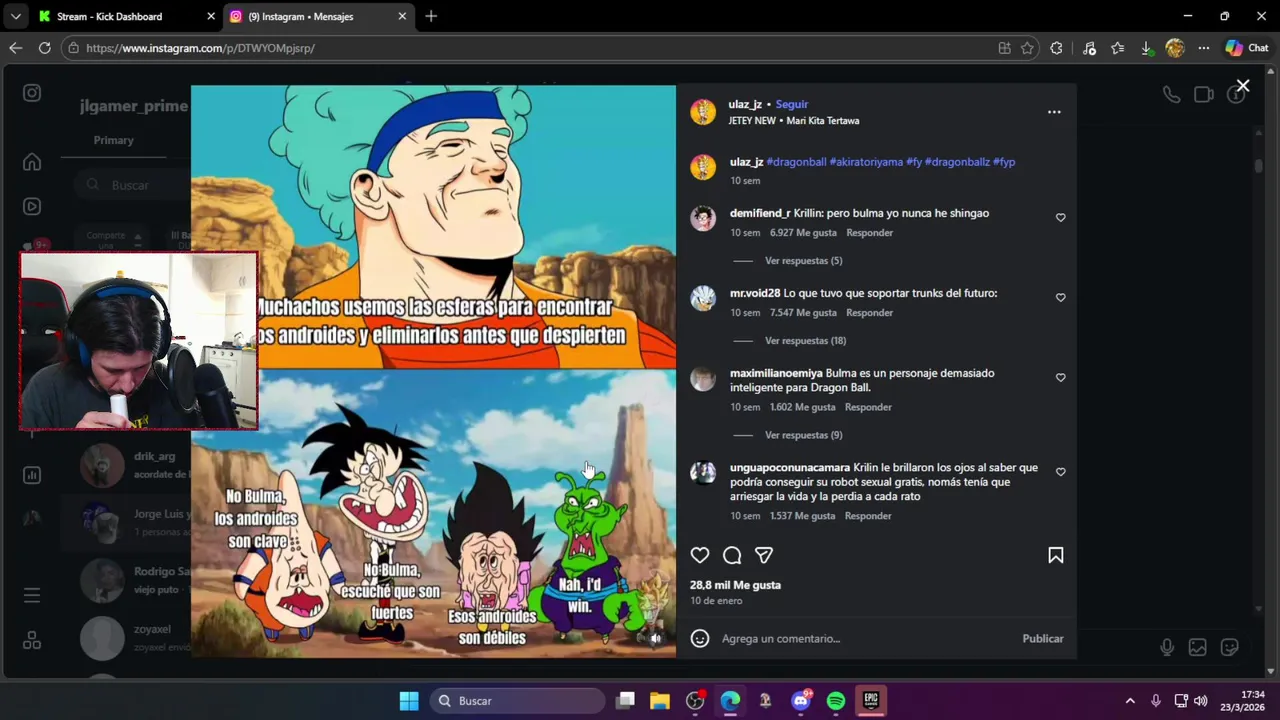Open the apps grid icon in sidebar

click(32, 640)
